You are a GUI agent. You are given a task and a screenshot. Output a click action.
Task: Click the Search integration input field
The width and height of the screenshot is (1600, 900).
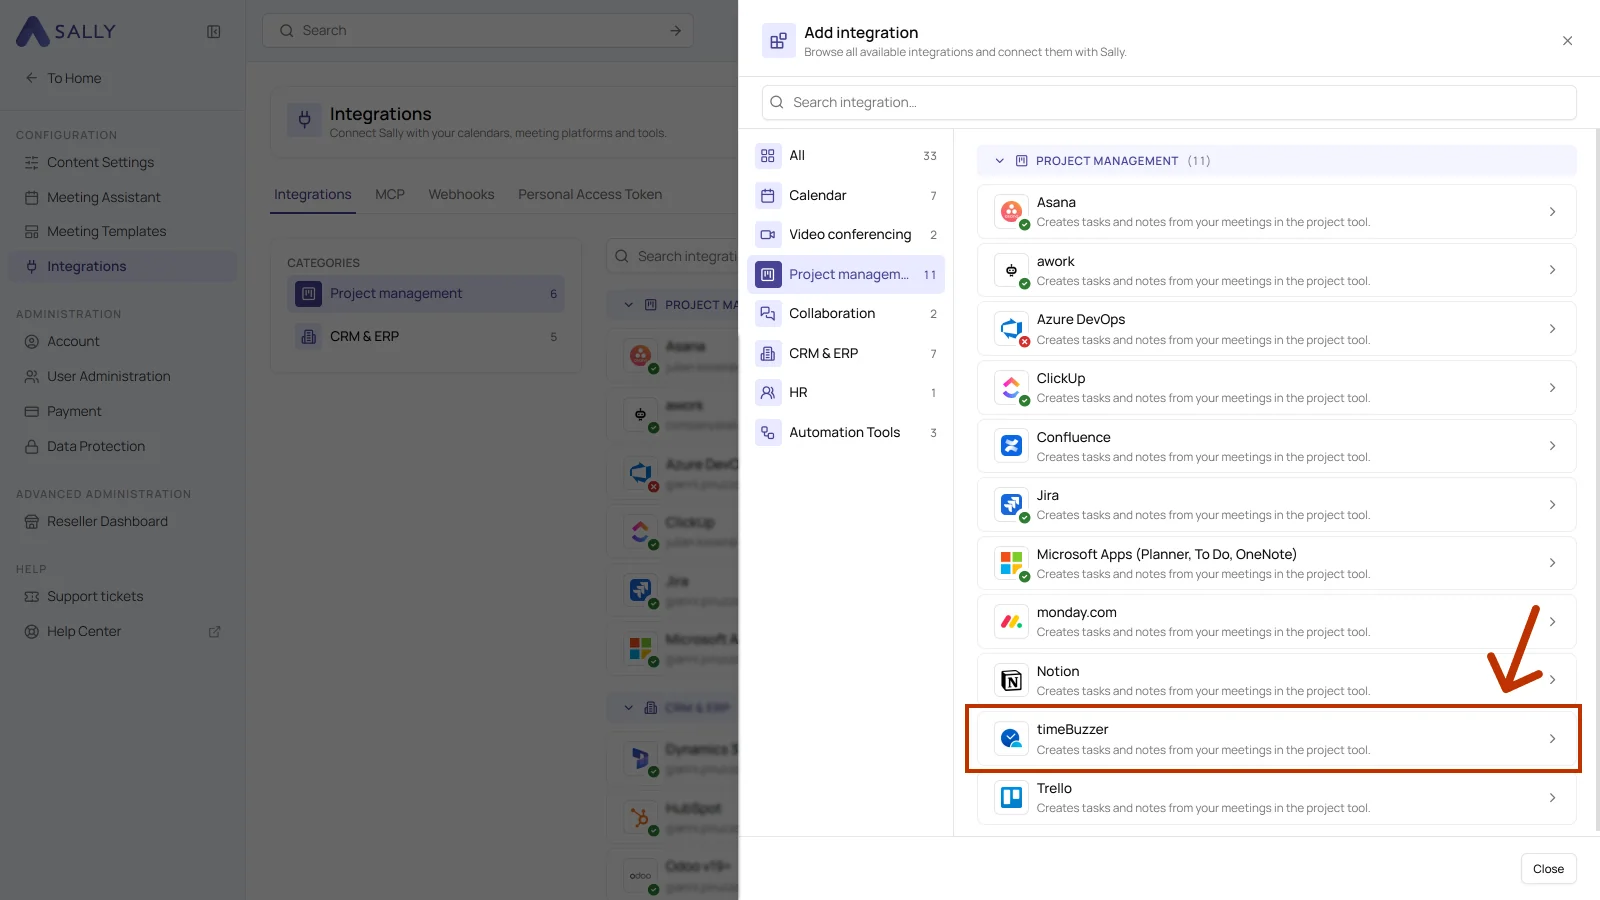click(x=1169, y=102)
